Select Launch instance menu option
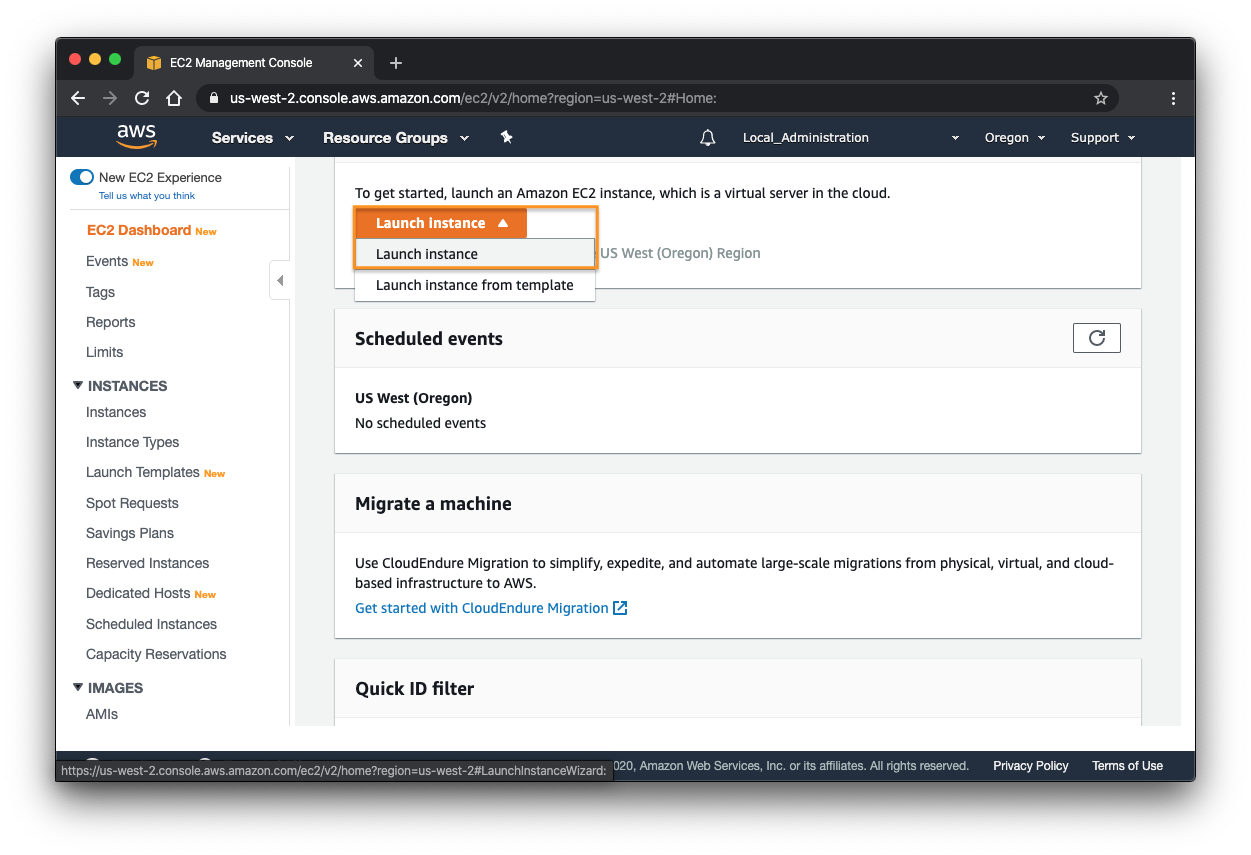 pos(475,254)
